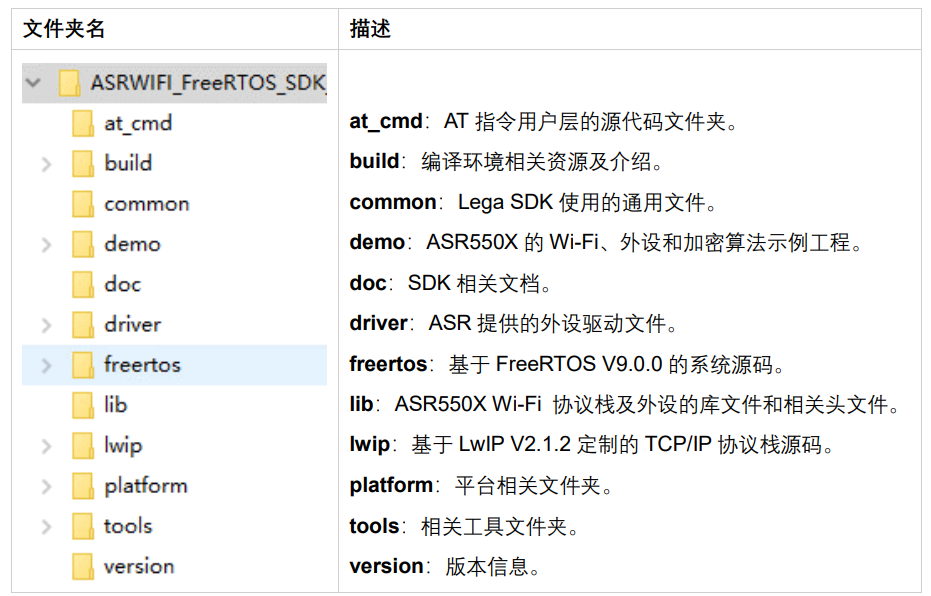Image resolution: width=931 pixels, height=596 pixels.
Task: Expand the driver folder chevron
Action: click(47, 325)
